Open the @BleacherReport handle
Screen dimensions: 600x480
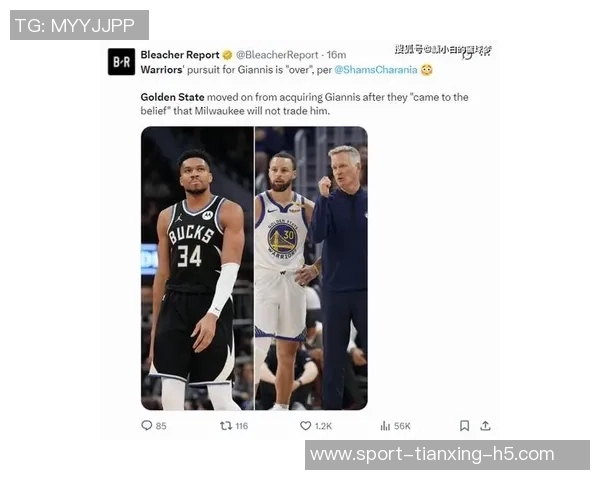point(277,55)
